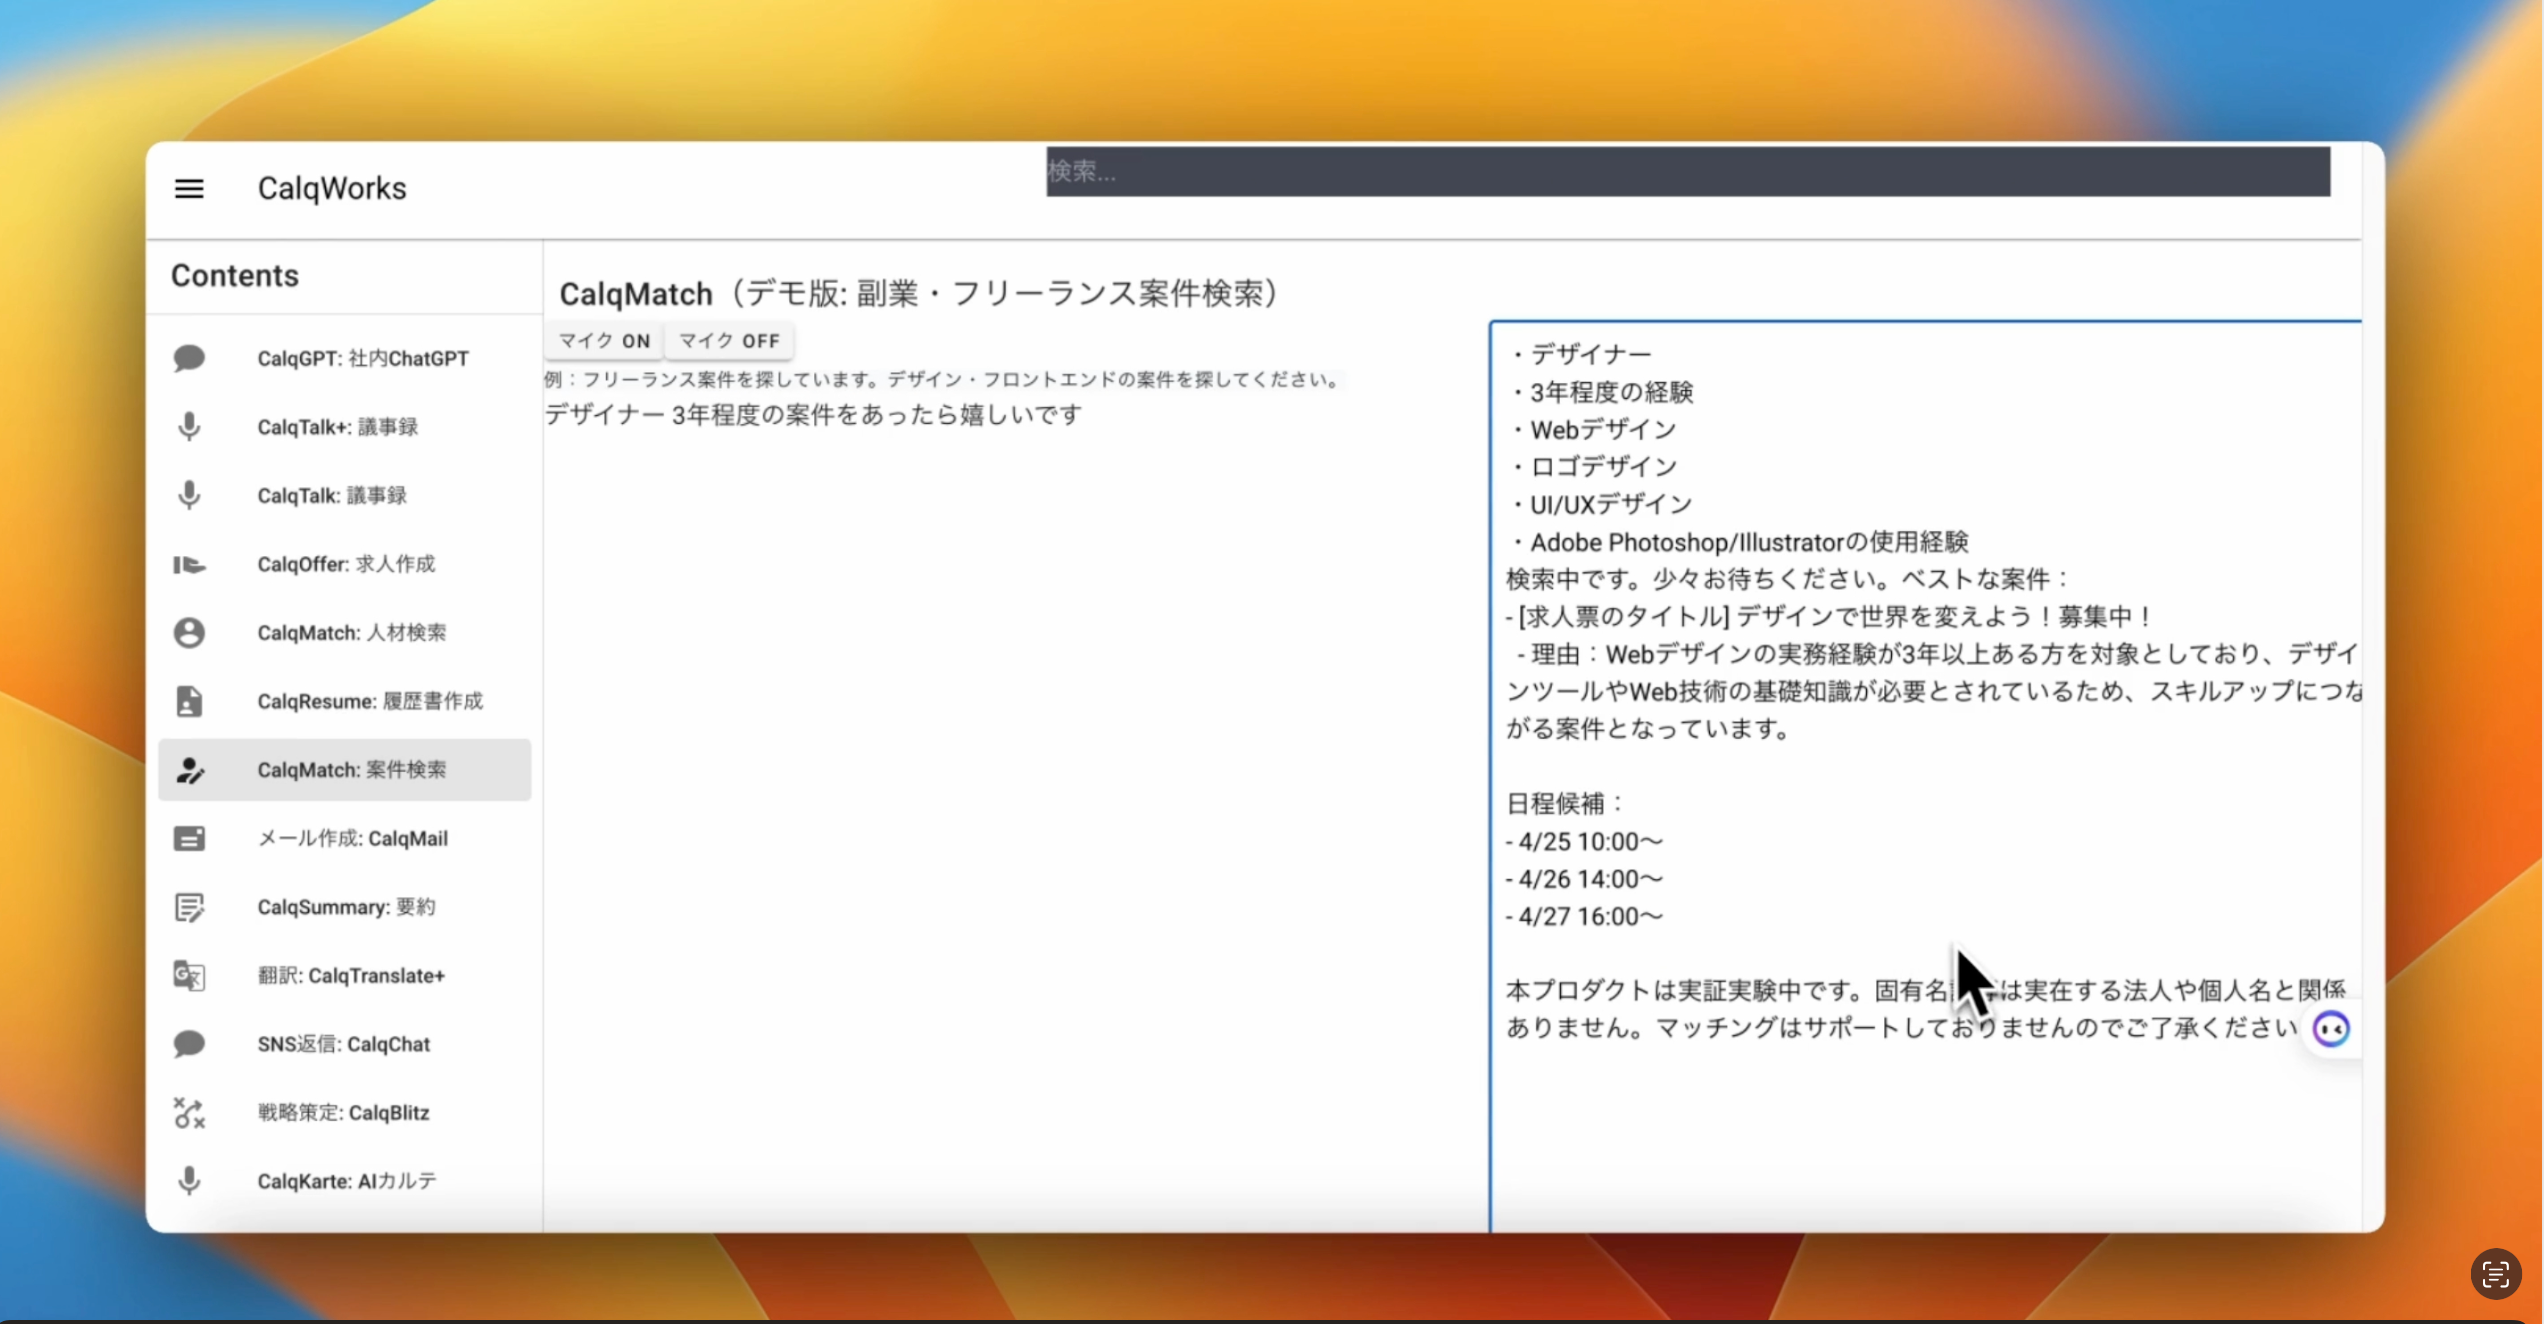Click the person icon for CalqMatch 人材検索

pos(190,632)
